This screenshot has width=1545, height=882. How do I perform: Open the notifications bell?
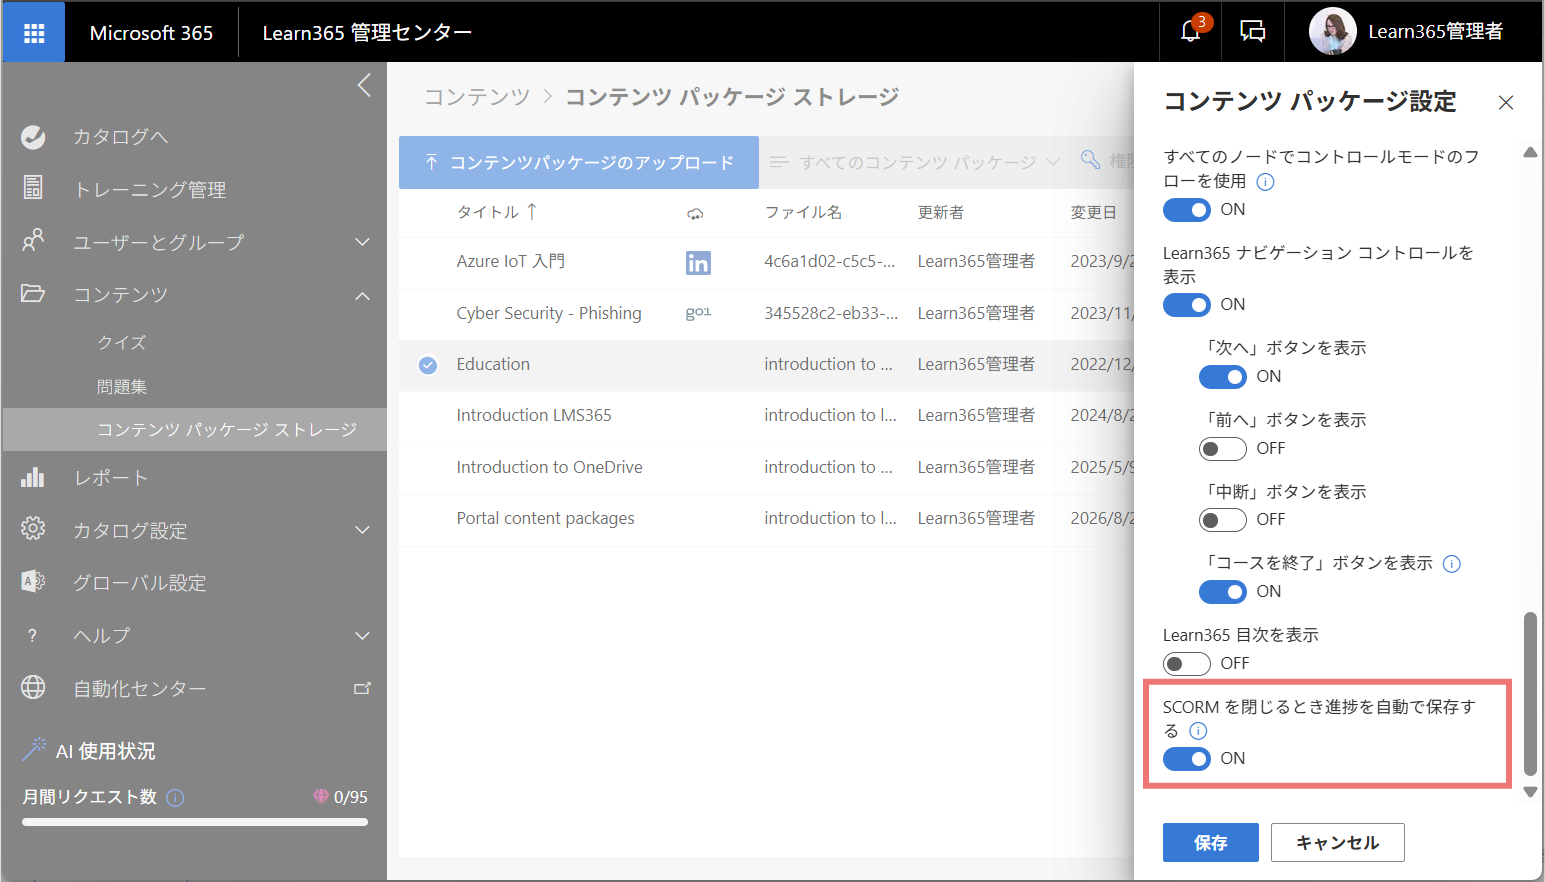1190,32
